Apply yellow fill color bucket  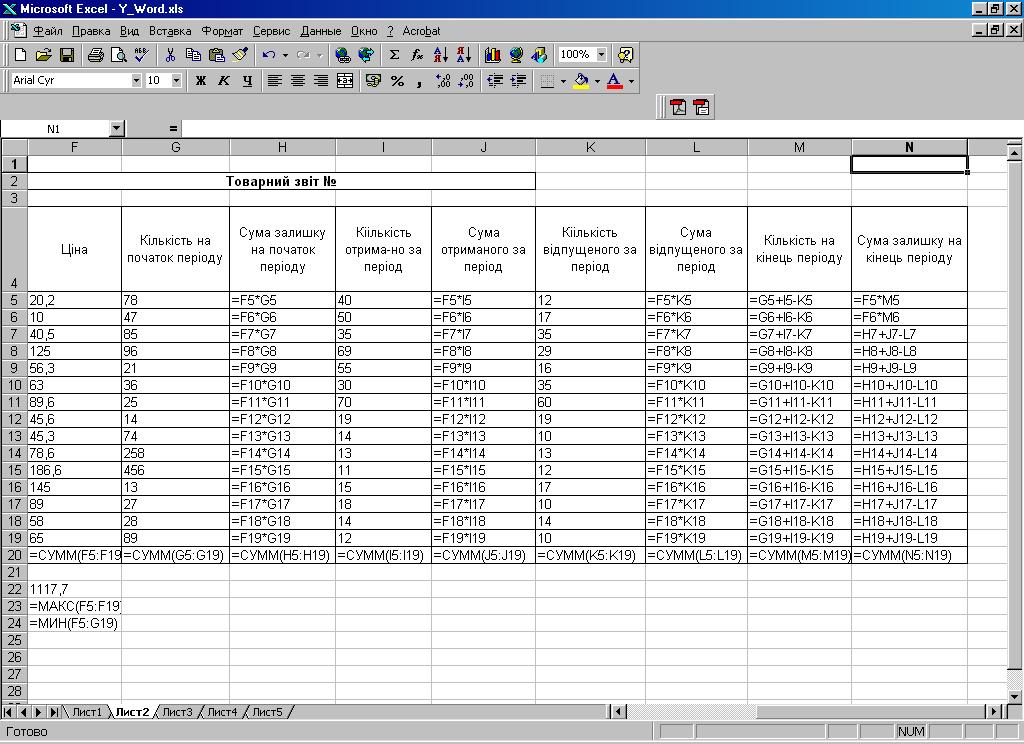coord(581,80)
